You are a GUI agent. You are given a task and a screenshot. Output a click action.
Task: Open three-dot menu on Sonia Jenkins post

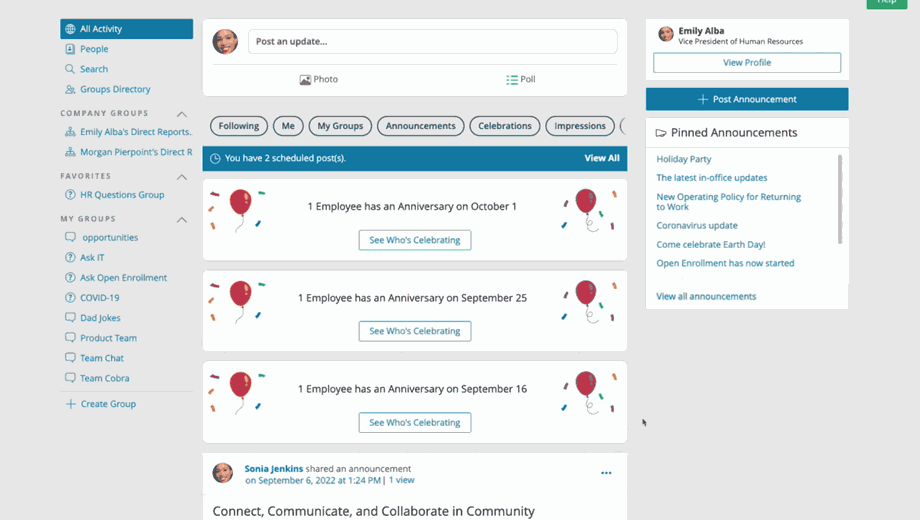[606, 473]
